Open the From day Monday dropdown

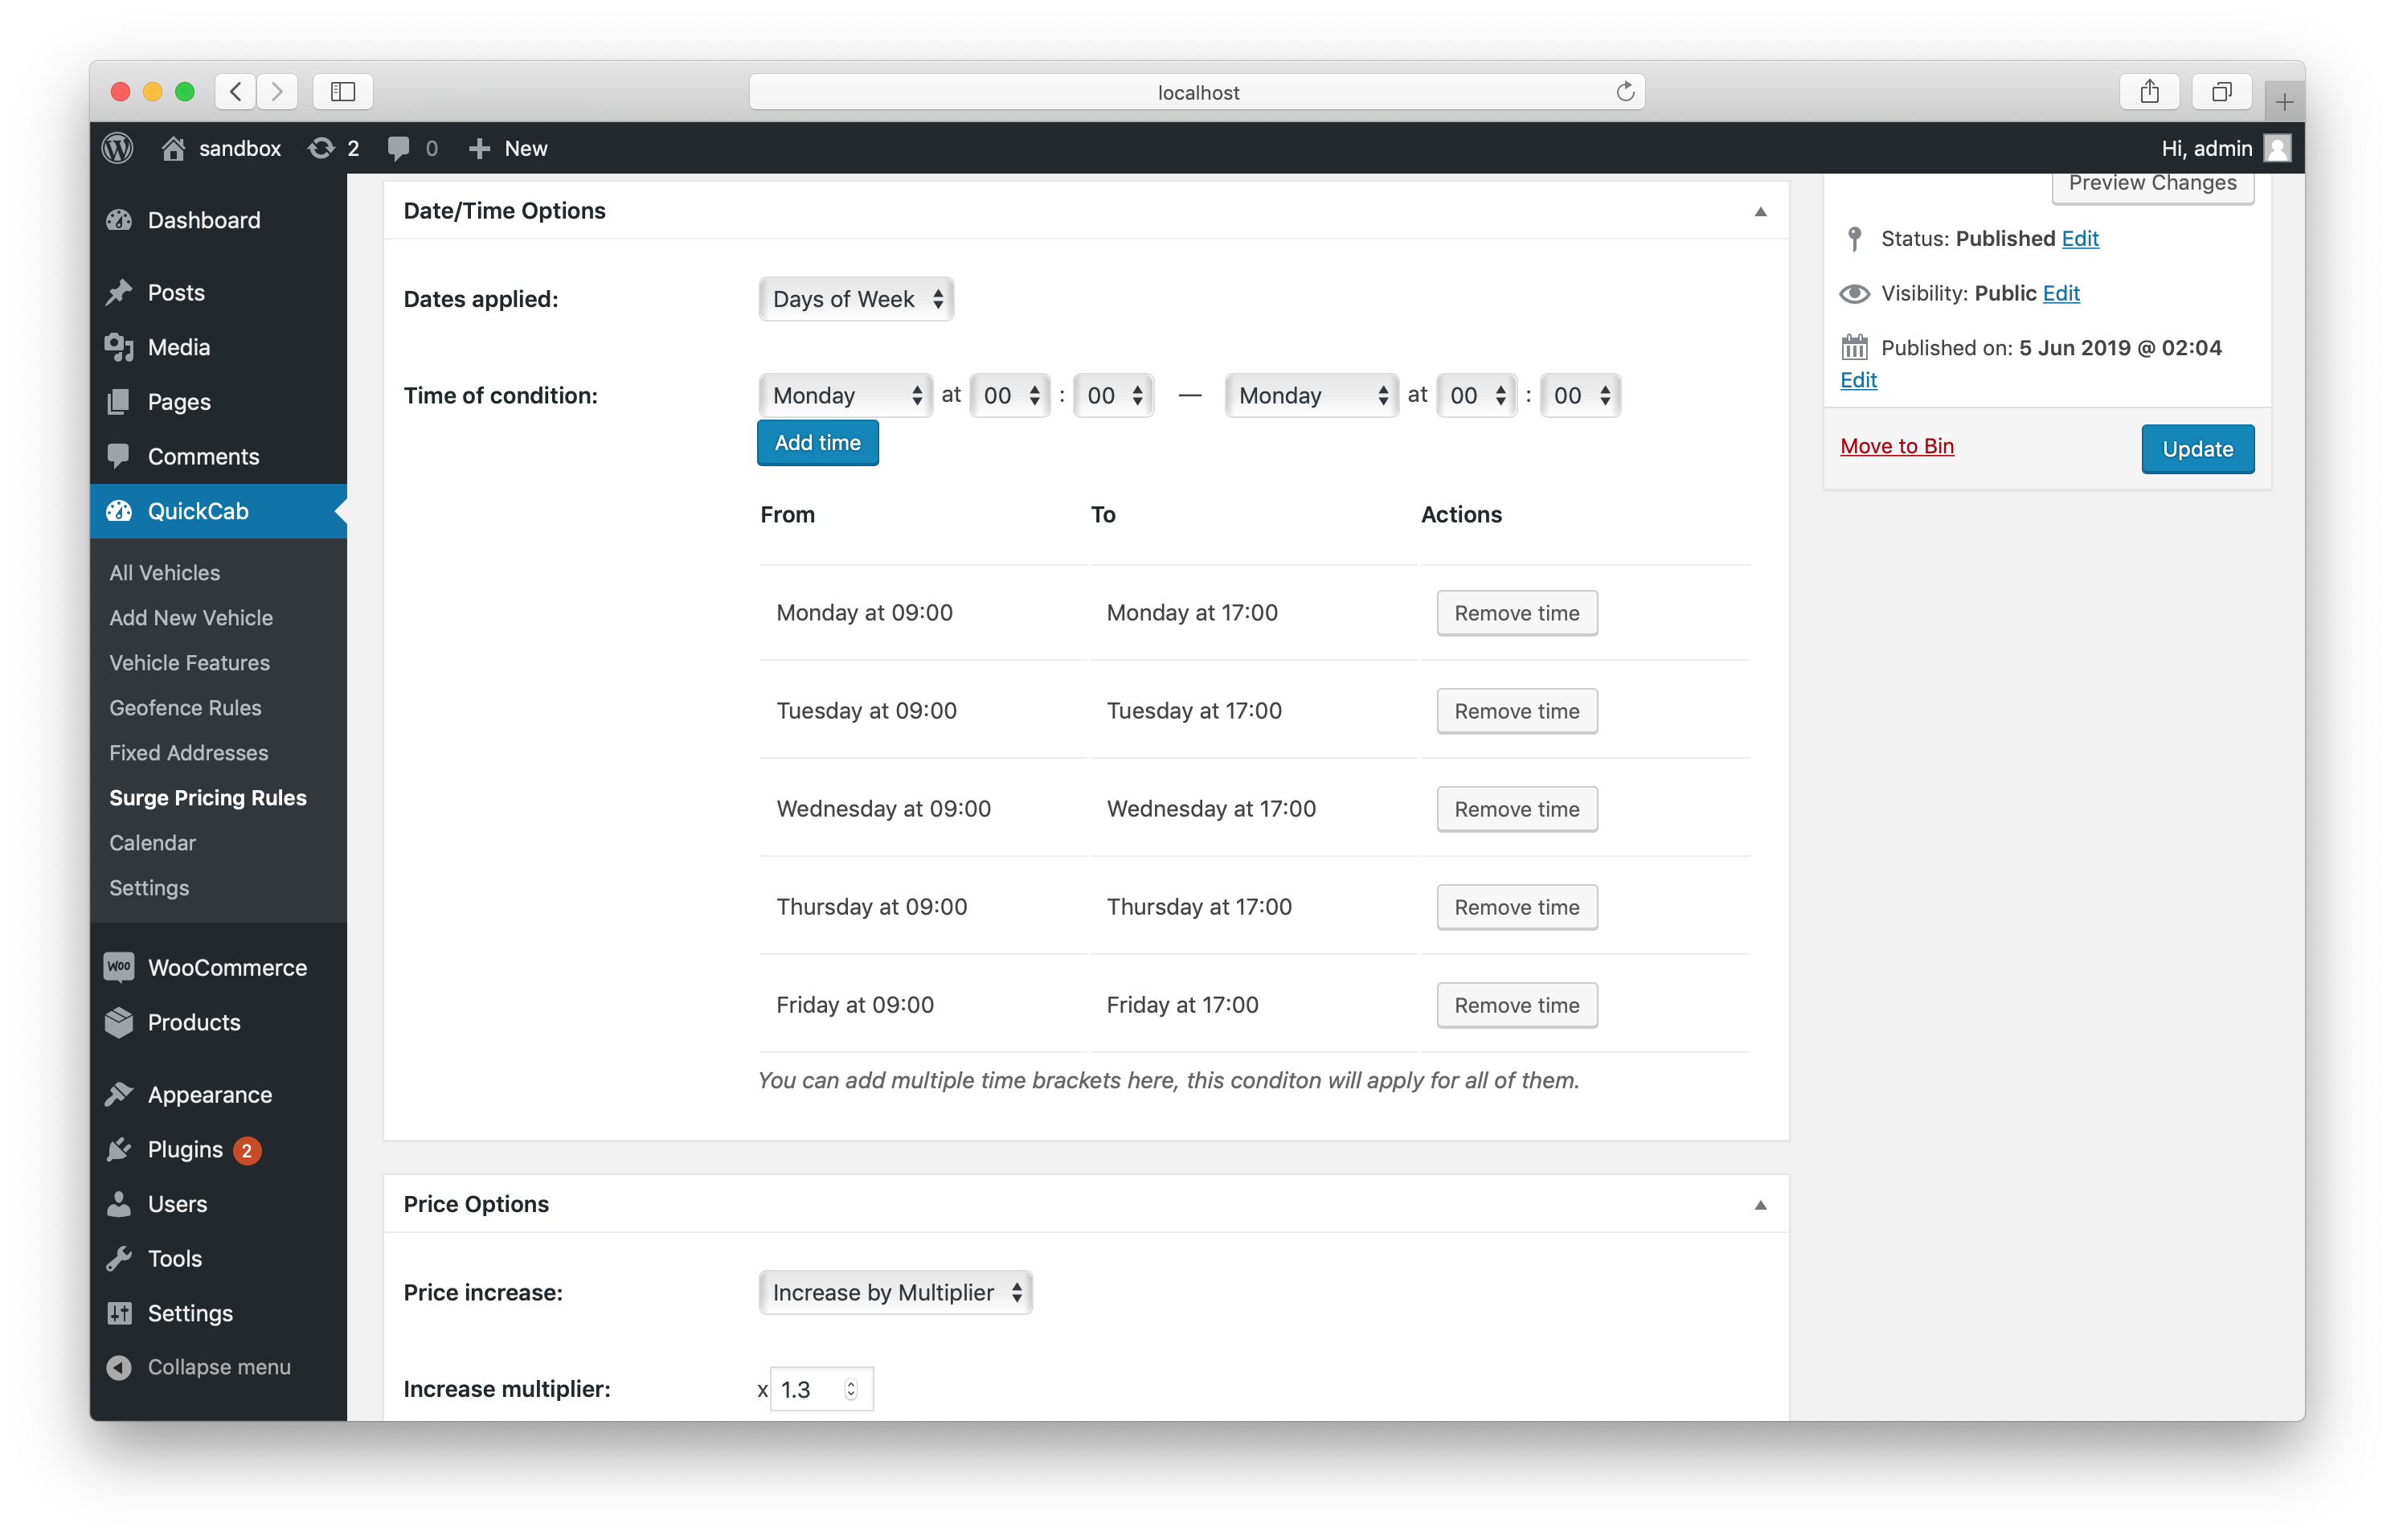tap(845, 395)
